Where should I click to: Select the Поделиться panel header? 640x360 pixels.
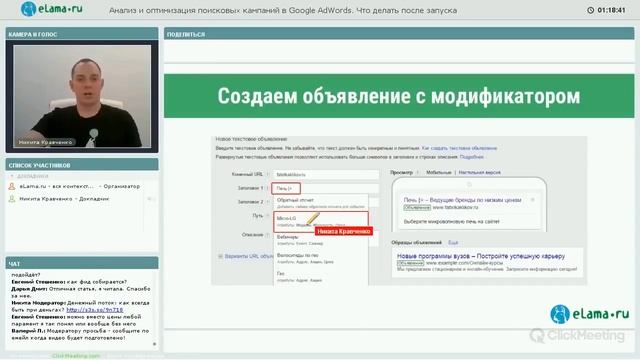click(x=399, y=34)
